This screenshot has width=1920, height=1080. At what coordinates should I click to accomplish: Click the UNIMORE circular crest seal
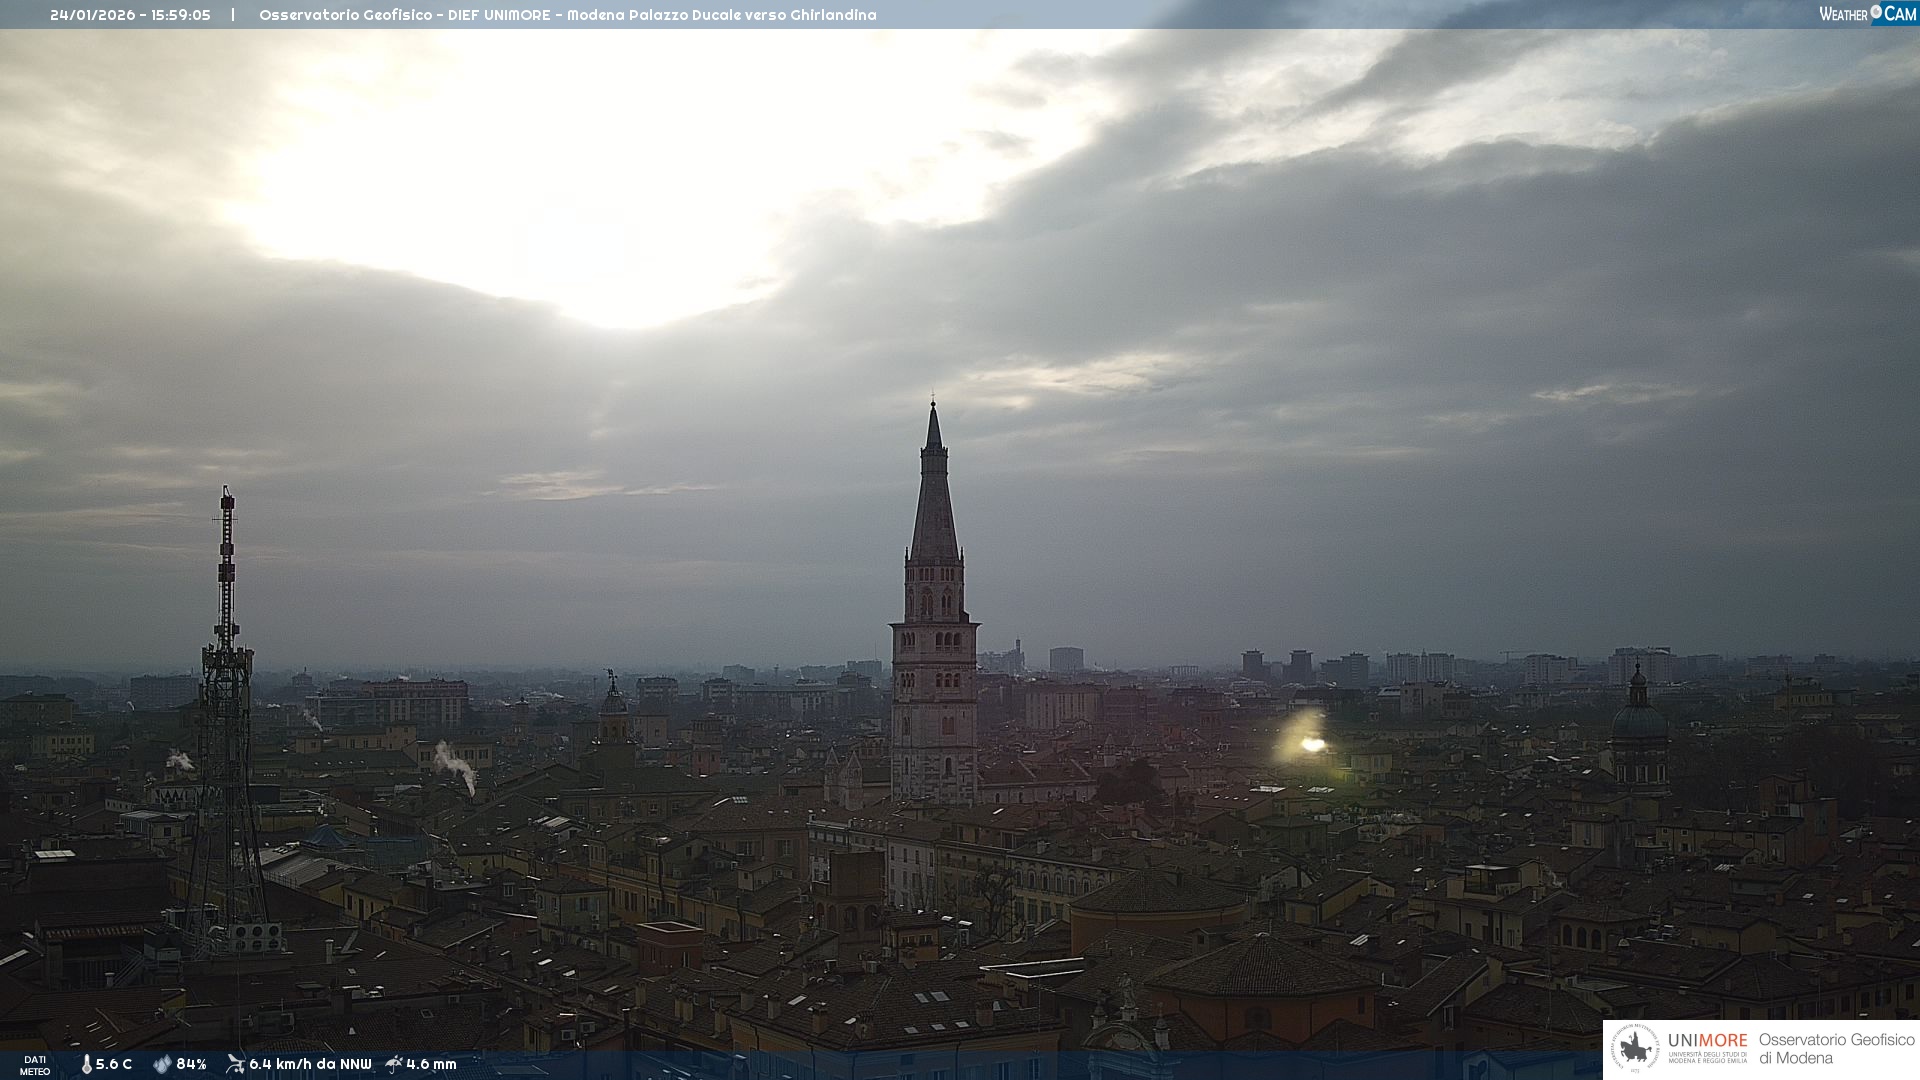coord(1635,1049)
